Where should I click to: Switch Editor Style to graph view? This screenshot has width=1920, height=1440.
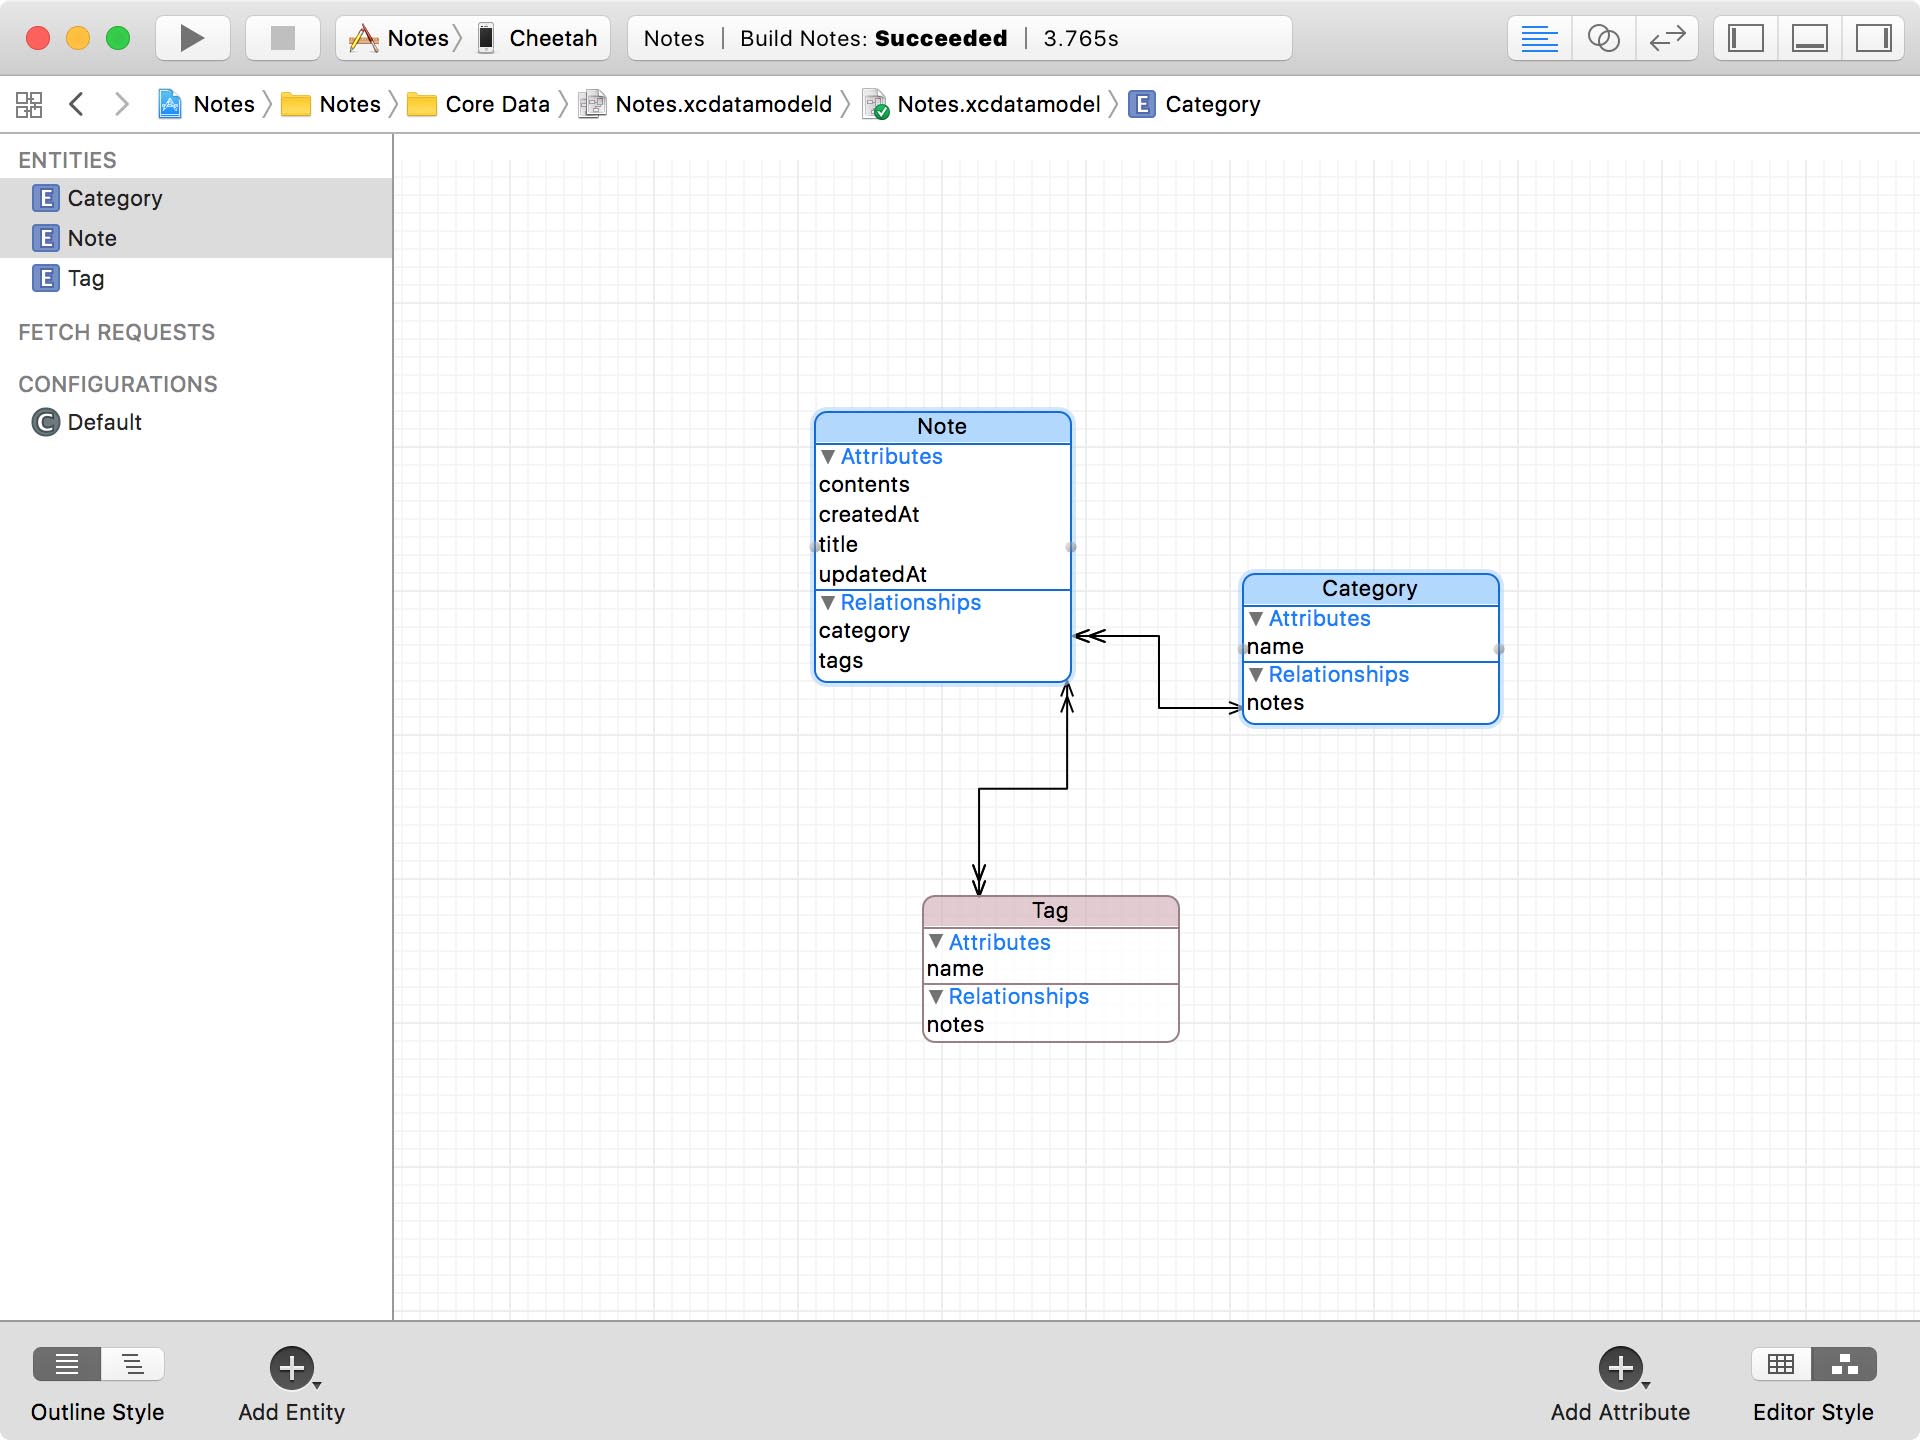pyautogui.click(x=1845, y=1363)
